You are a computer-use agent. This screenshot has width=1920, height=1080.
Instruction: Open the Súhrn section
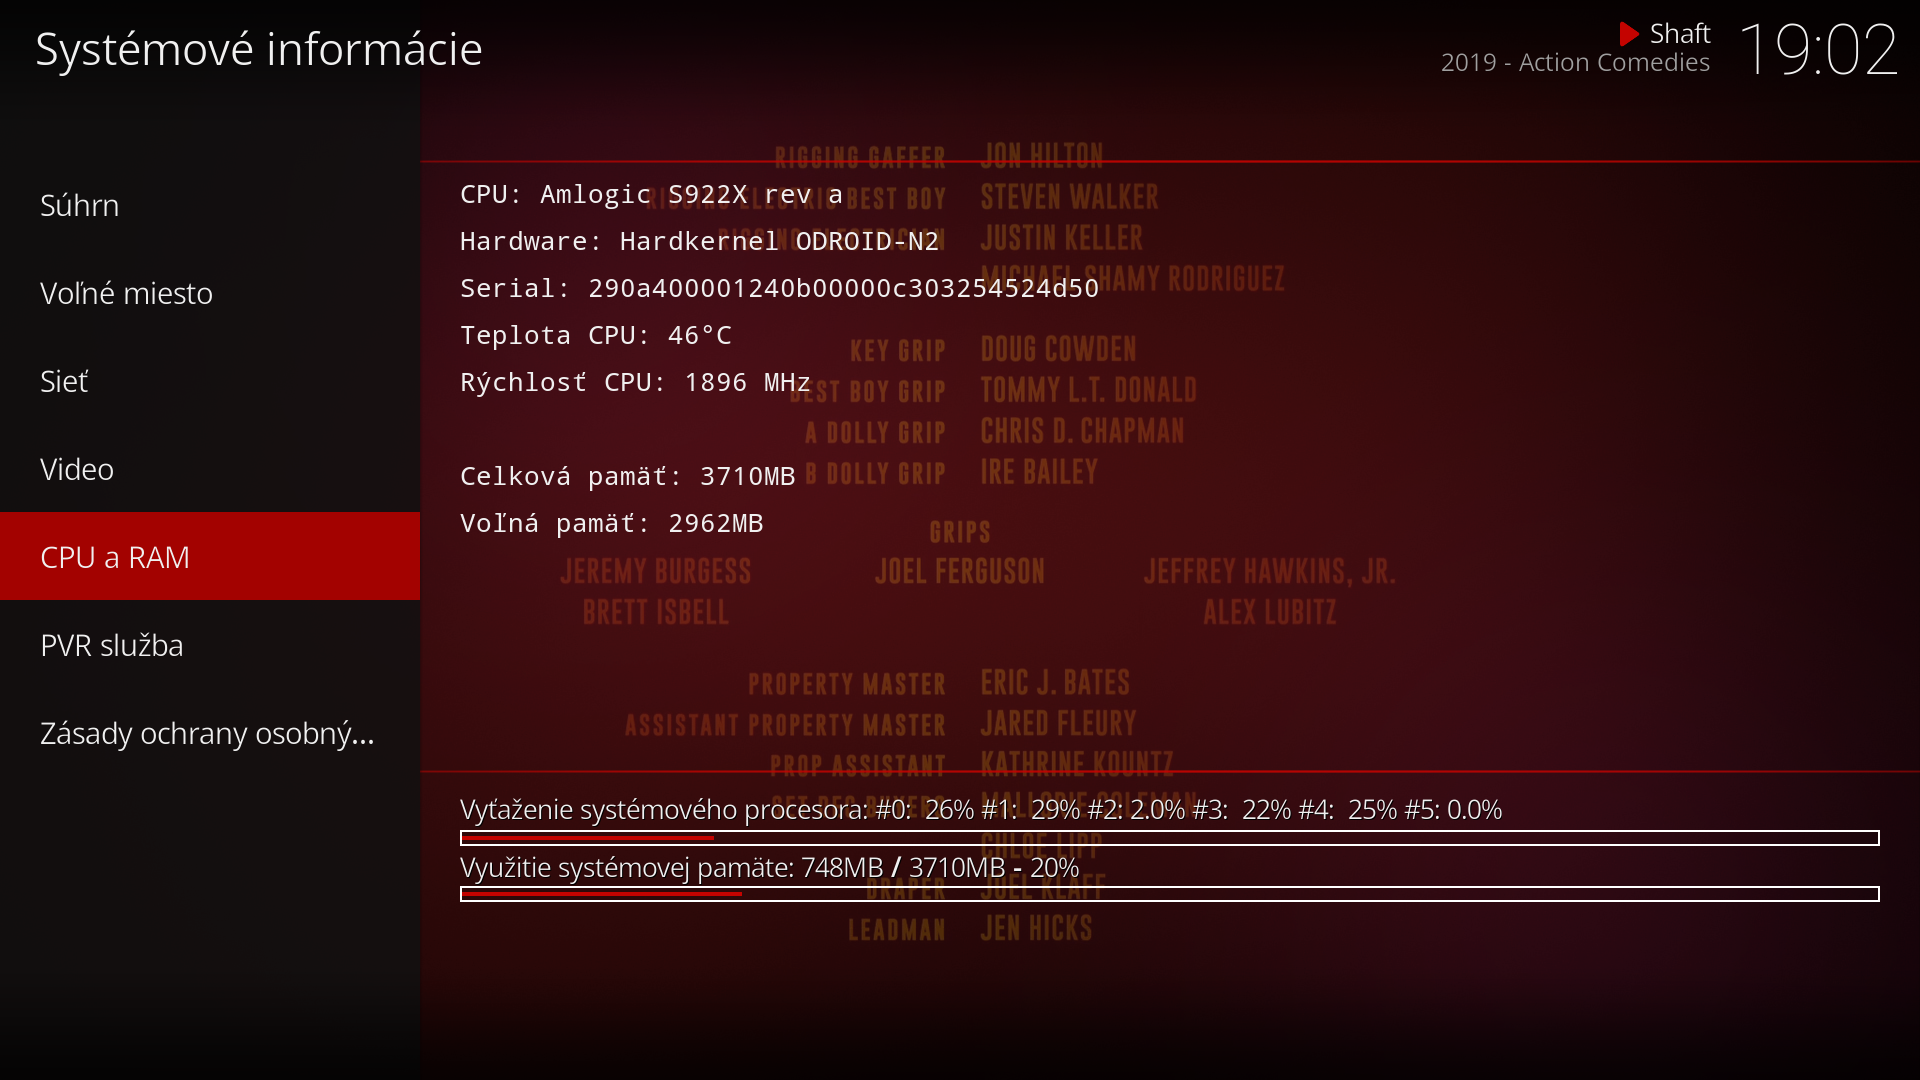point(80,205)
